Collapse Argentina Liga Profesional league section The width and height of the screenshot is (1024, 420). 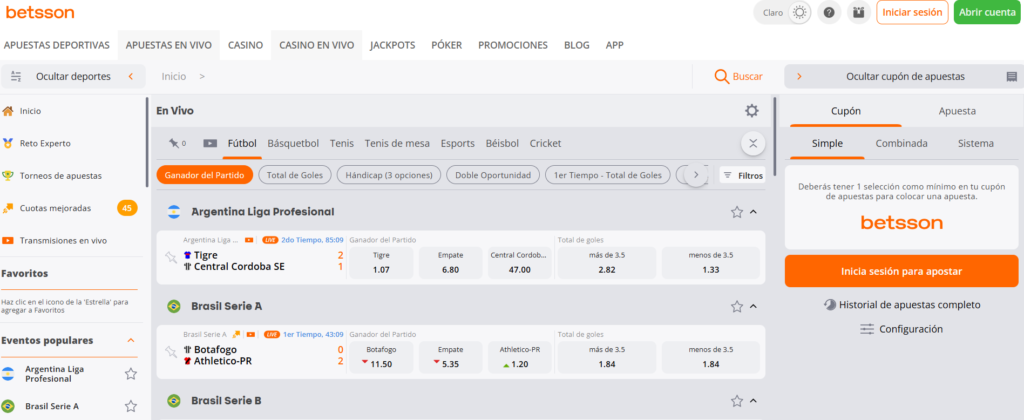[753, 212]
